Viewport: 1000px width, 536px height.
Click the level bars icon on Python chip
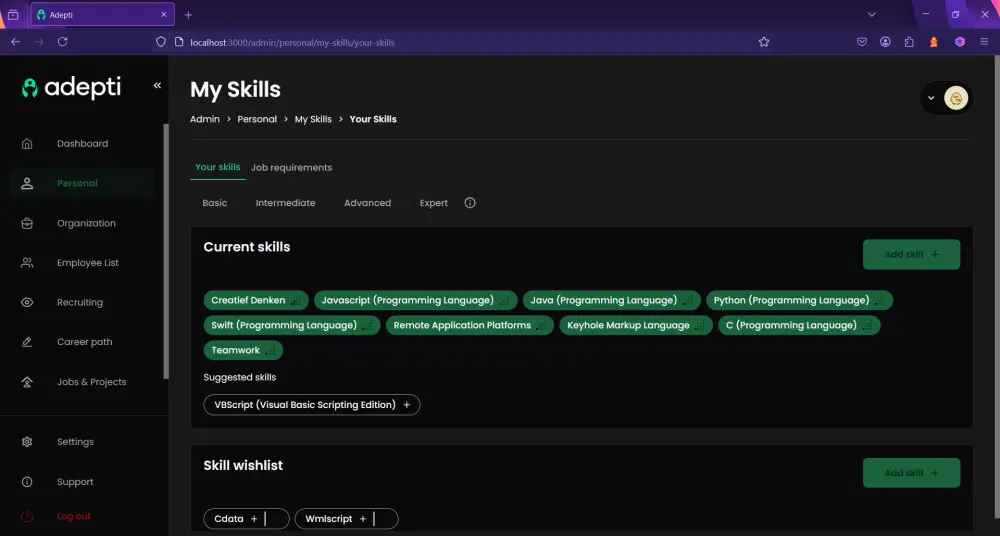pyautogui.click(x=879, y=301)
